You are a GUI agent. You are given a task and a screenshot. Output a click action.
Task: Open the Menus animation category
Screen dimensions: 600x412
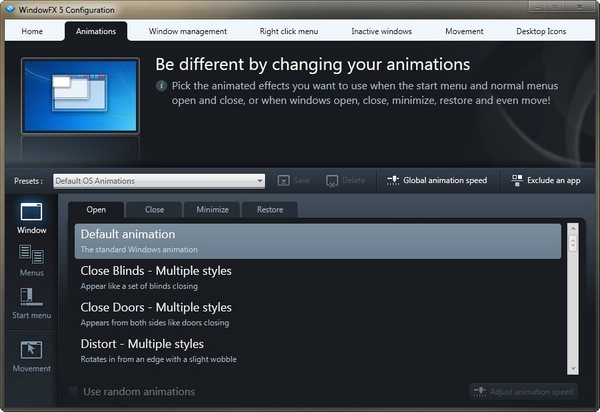31,256
